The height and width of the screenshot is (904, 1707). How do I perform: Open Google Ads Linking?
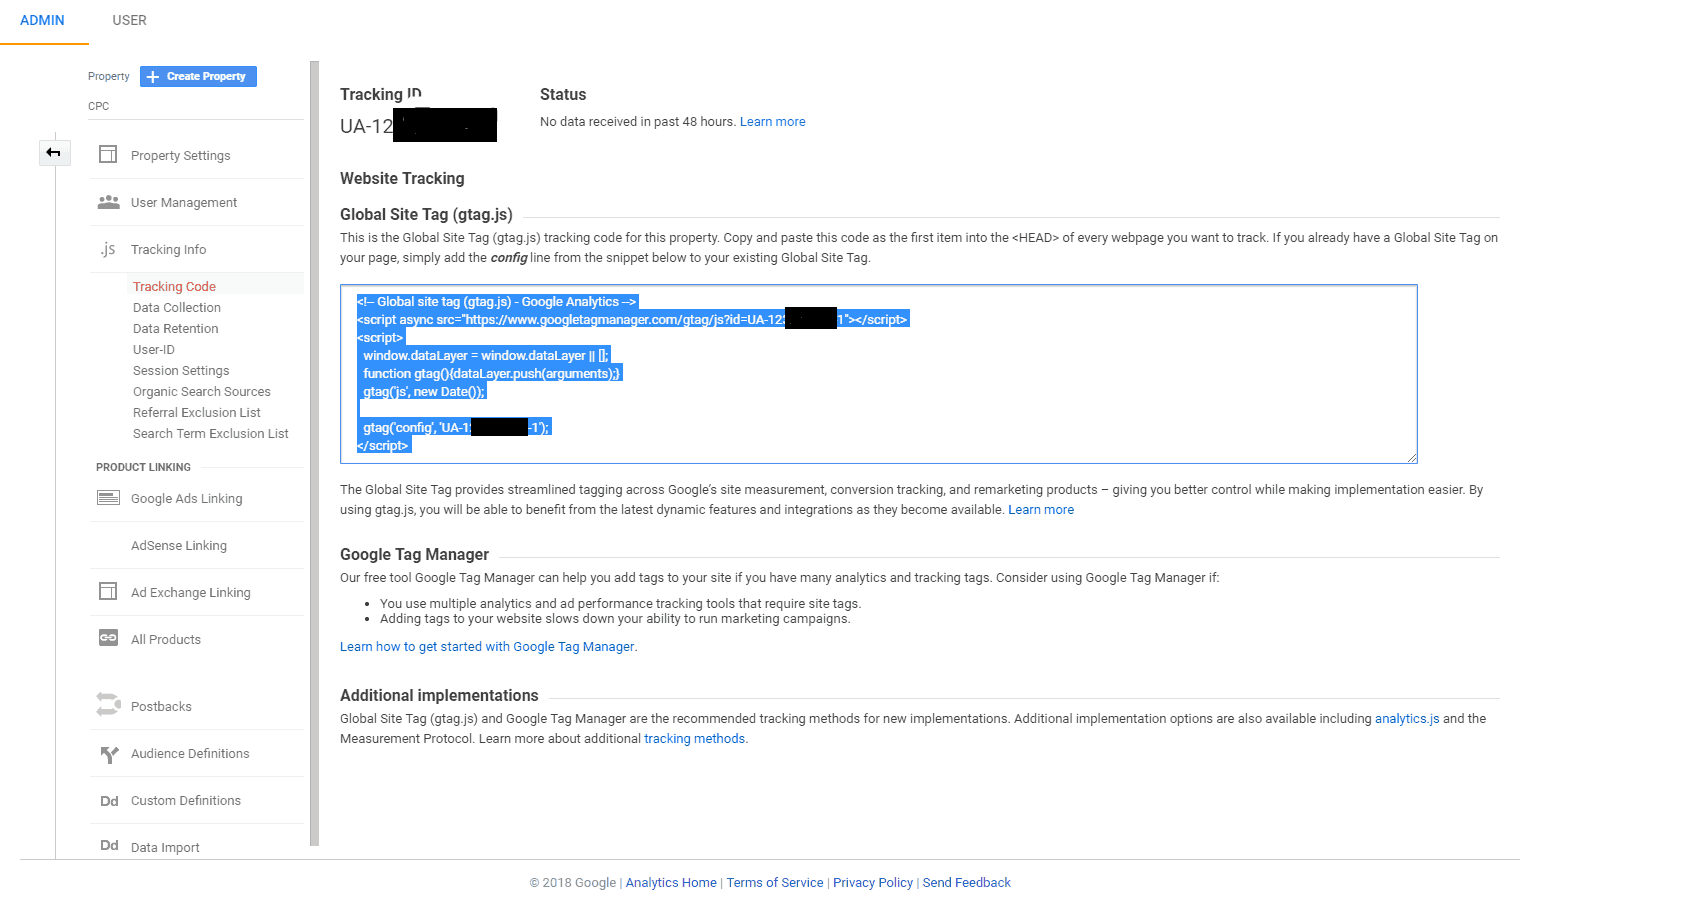[187, 499]
